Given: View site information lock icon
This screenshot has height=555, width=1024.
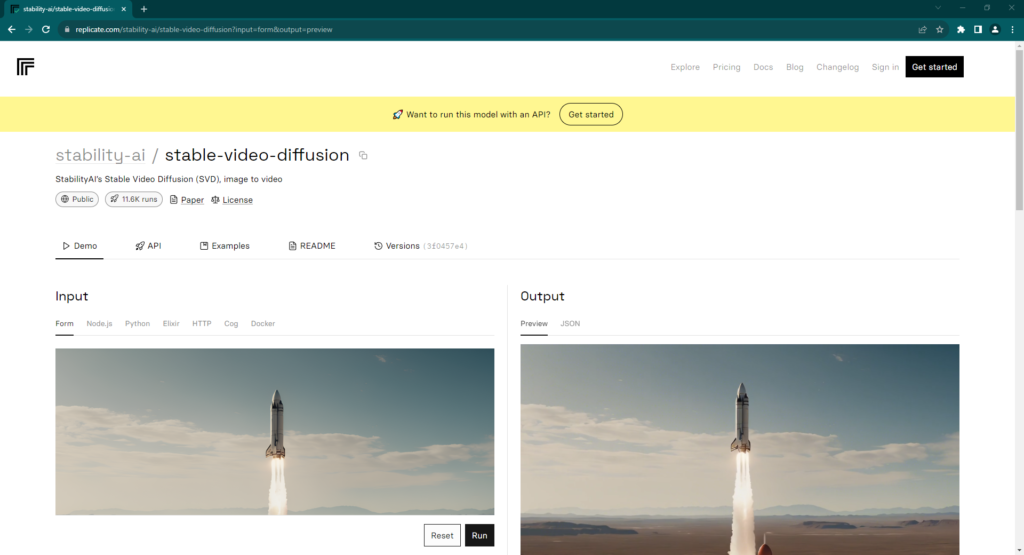Looking at the screenshot, I should [66, 29].
